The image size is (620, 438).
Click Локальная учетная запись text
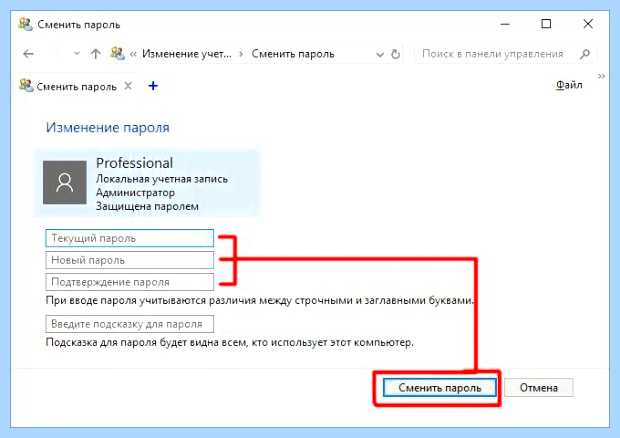pos(162,179)
